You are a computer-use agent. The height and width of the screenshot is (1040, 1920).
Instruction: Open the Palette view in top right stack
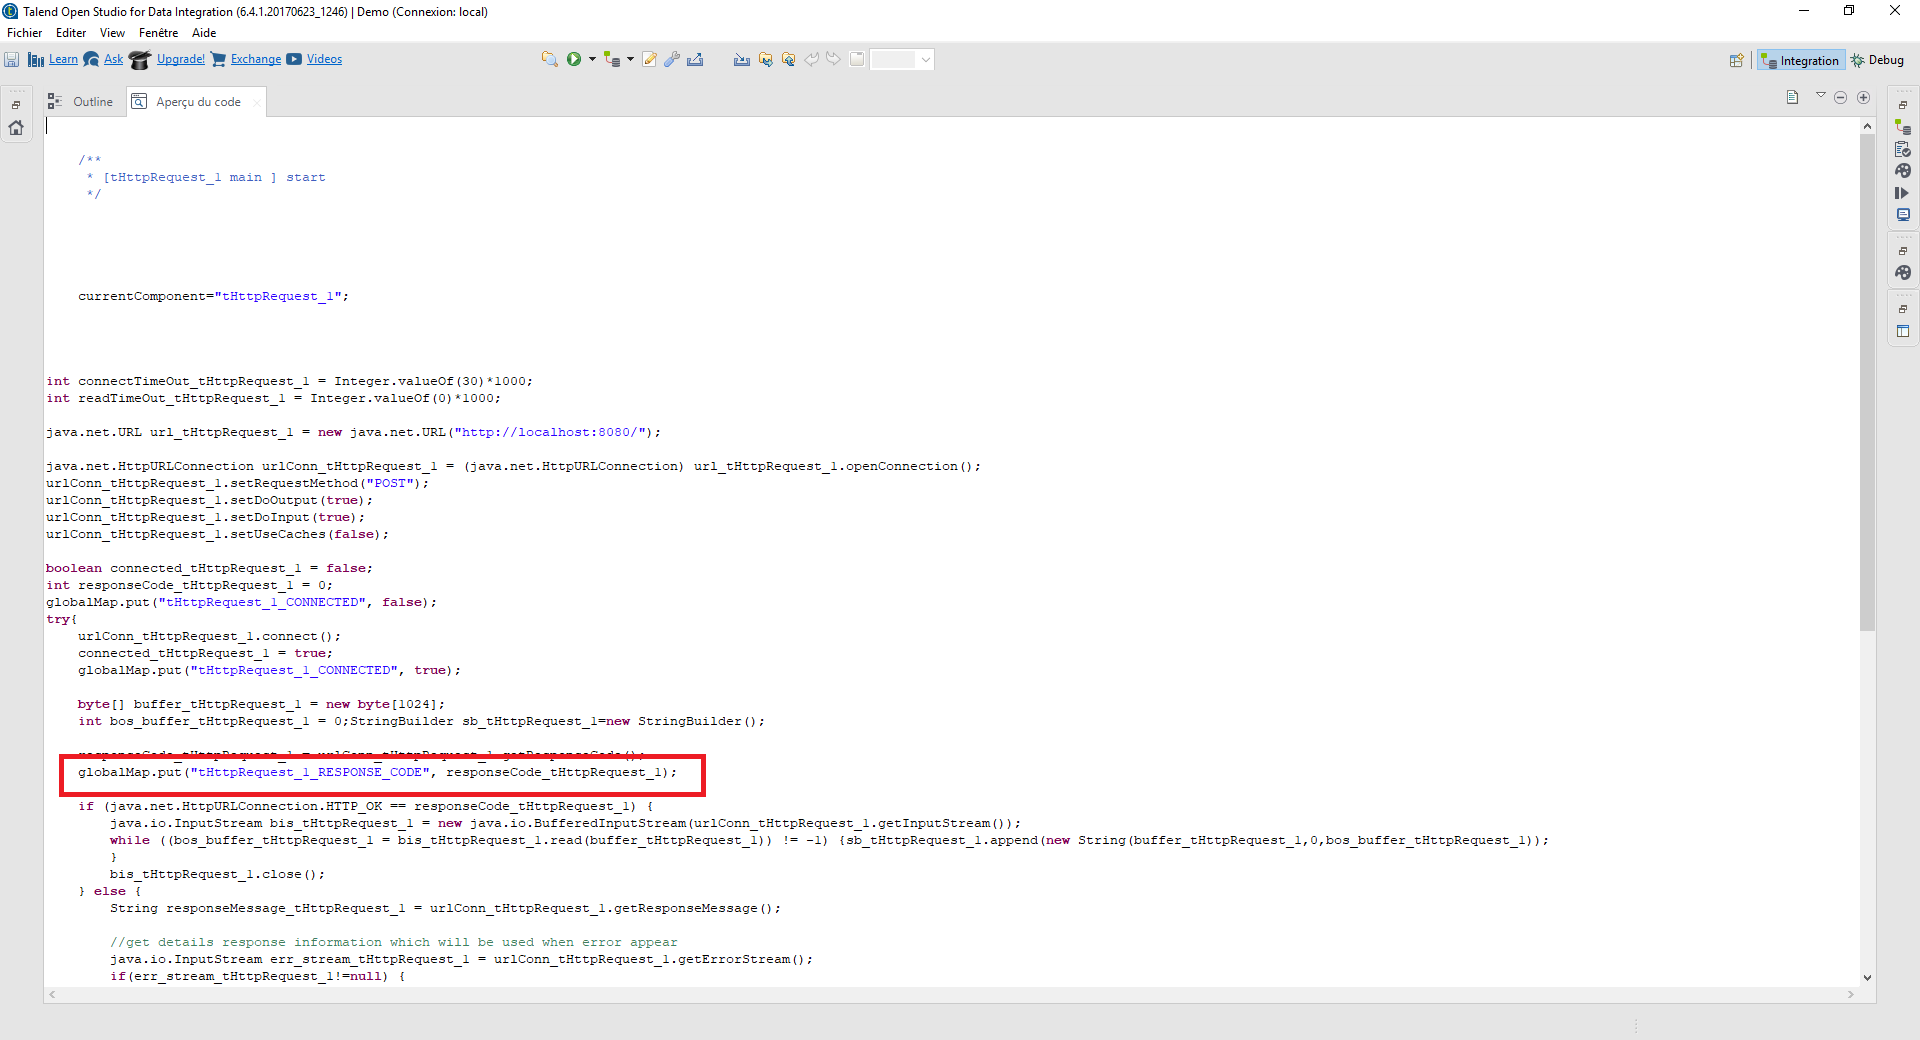(x=1903, y=171)
